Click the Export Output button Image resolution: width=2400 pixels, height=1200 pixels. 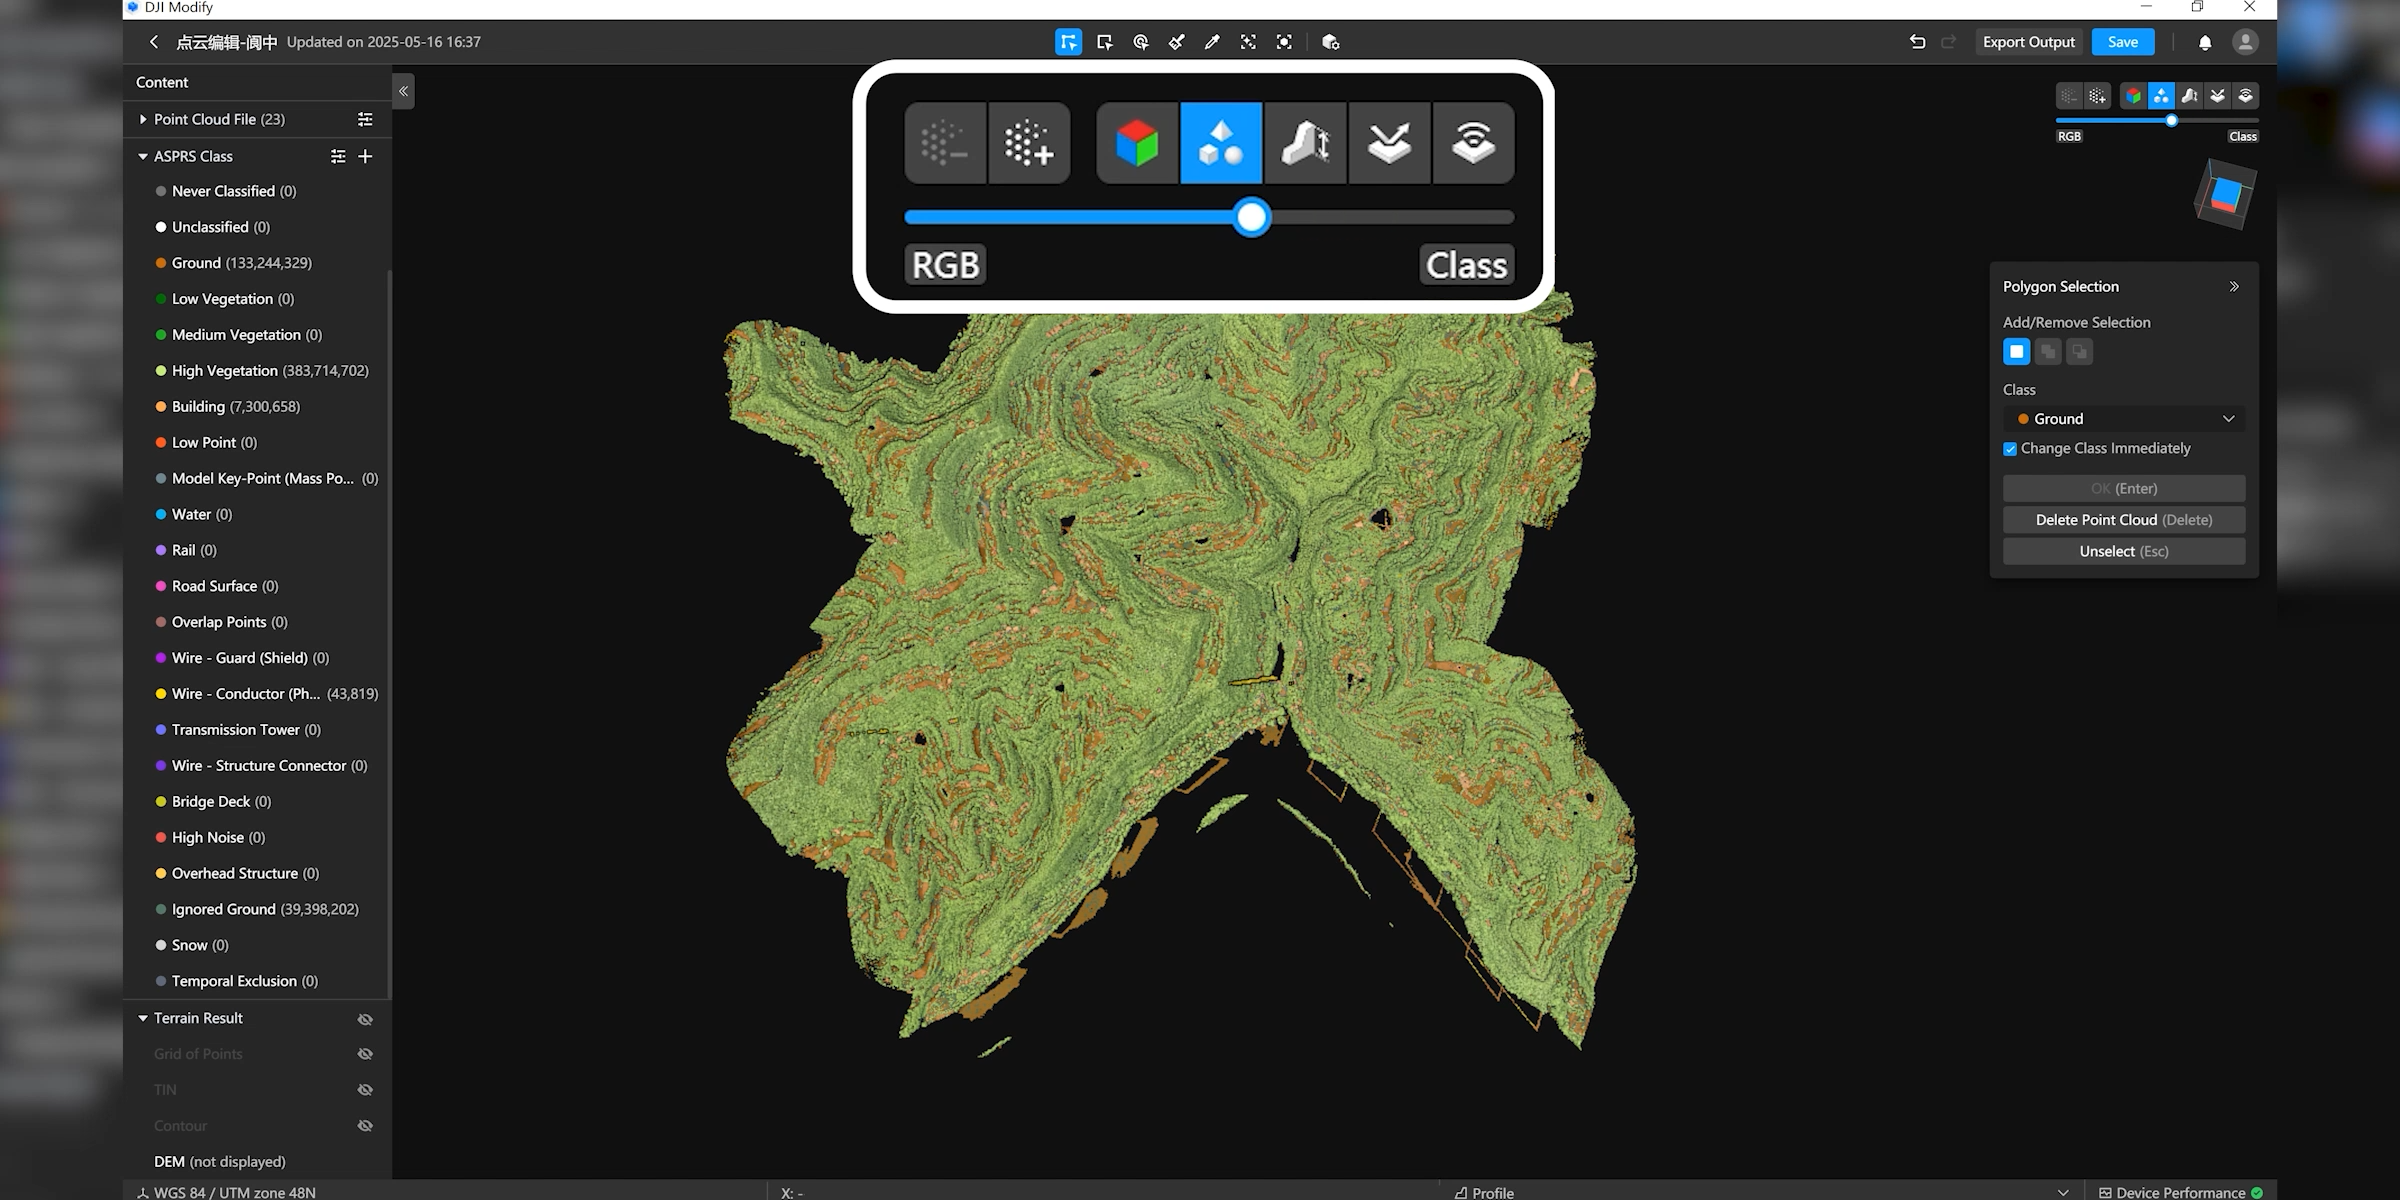2028,42
